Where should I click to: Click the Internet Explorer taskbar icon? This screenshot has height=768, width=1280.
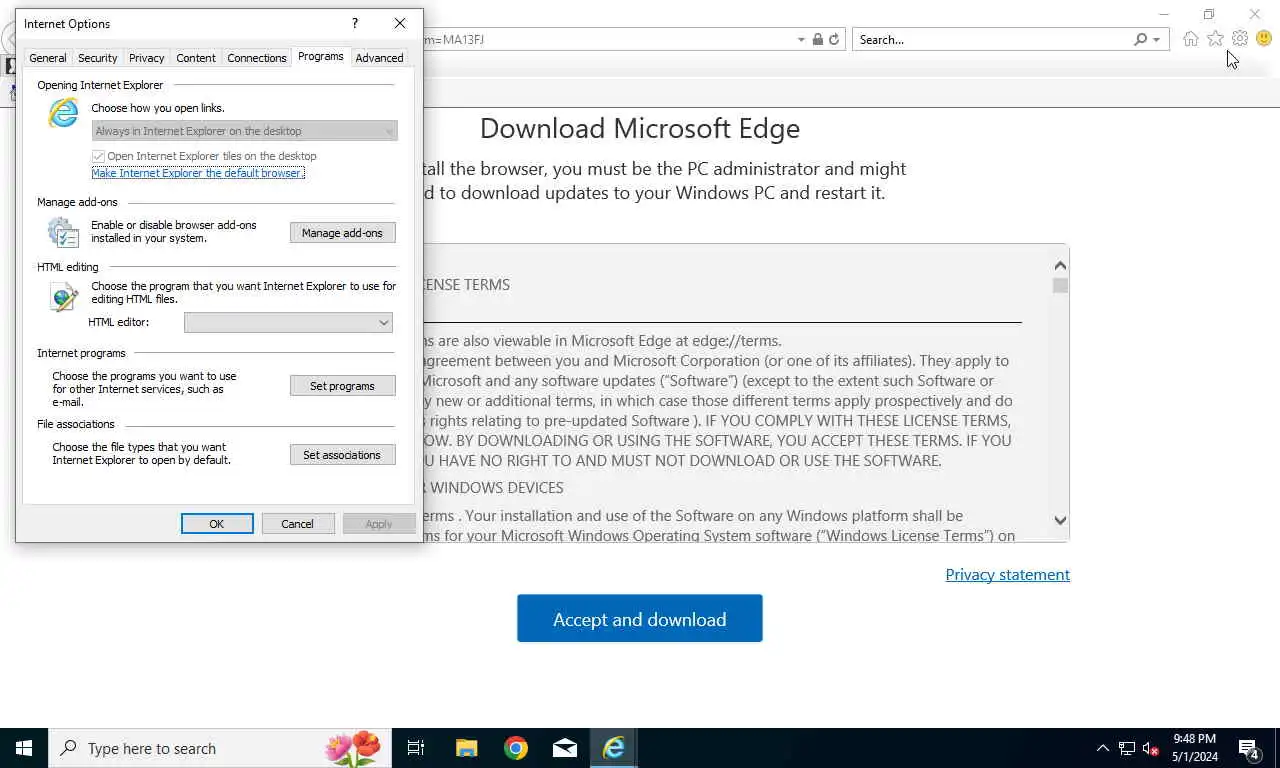[614, 748]
